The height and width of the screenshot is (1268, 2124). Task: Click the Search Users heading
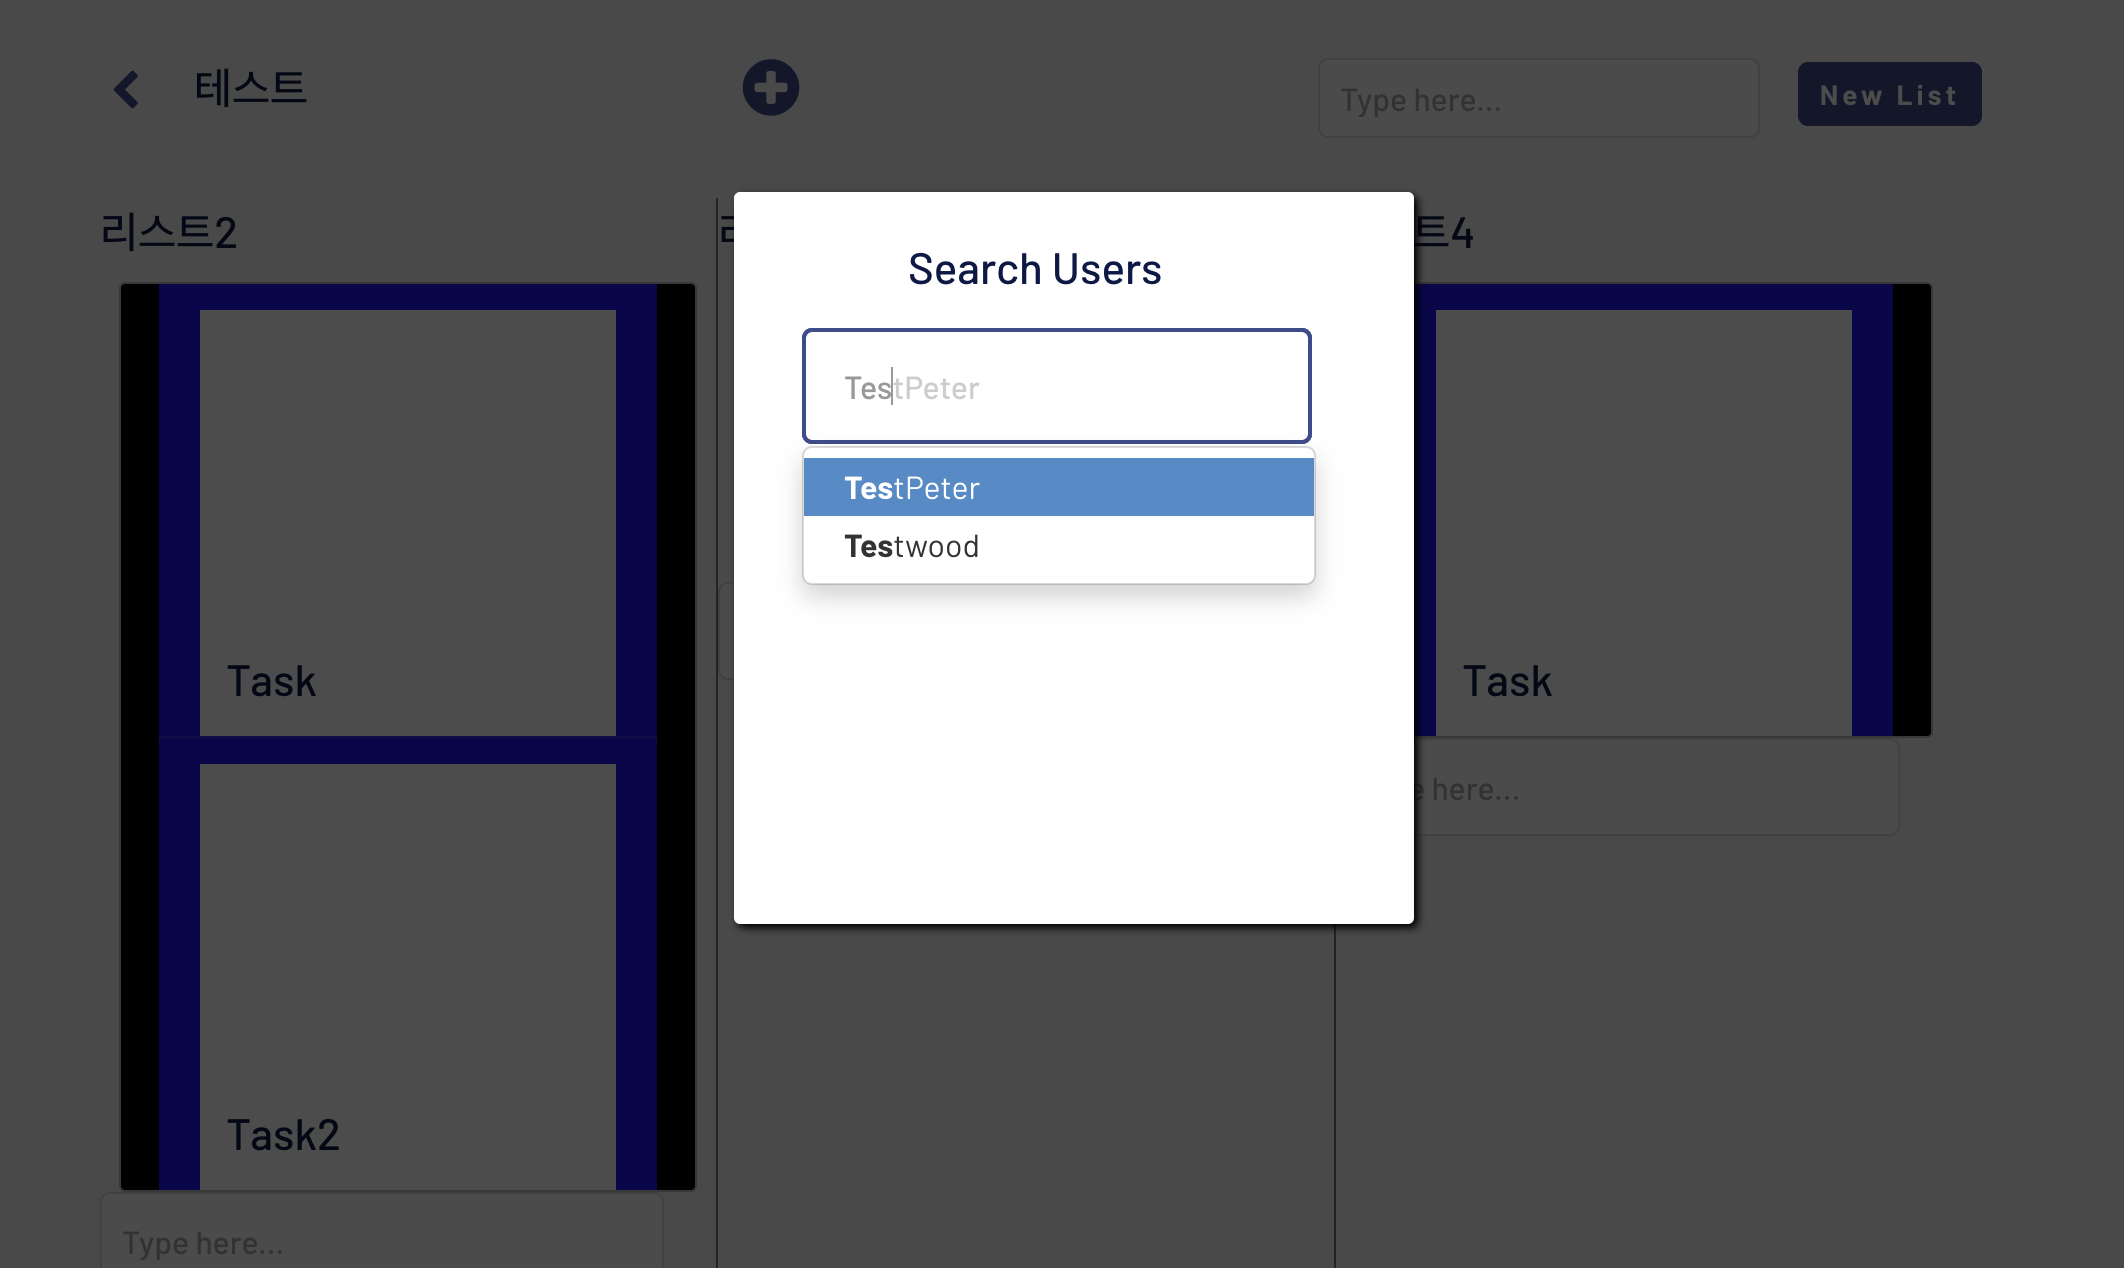[x=1034, y=269]
